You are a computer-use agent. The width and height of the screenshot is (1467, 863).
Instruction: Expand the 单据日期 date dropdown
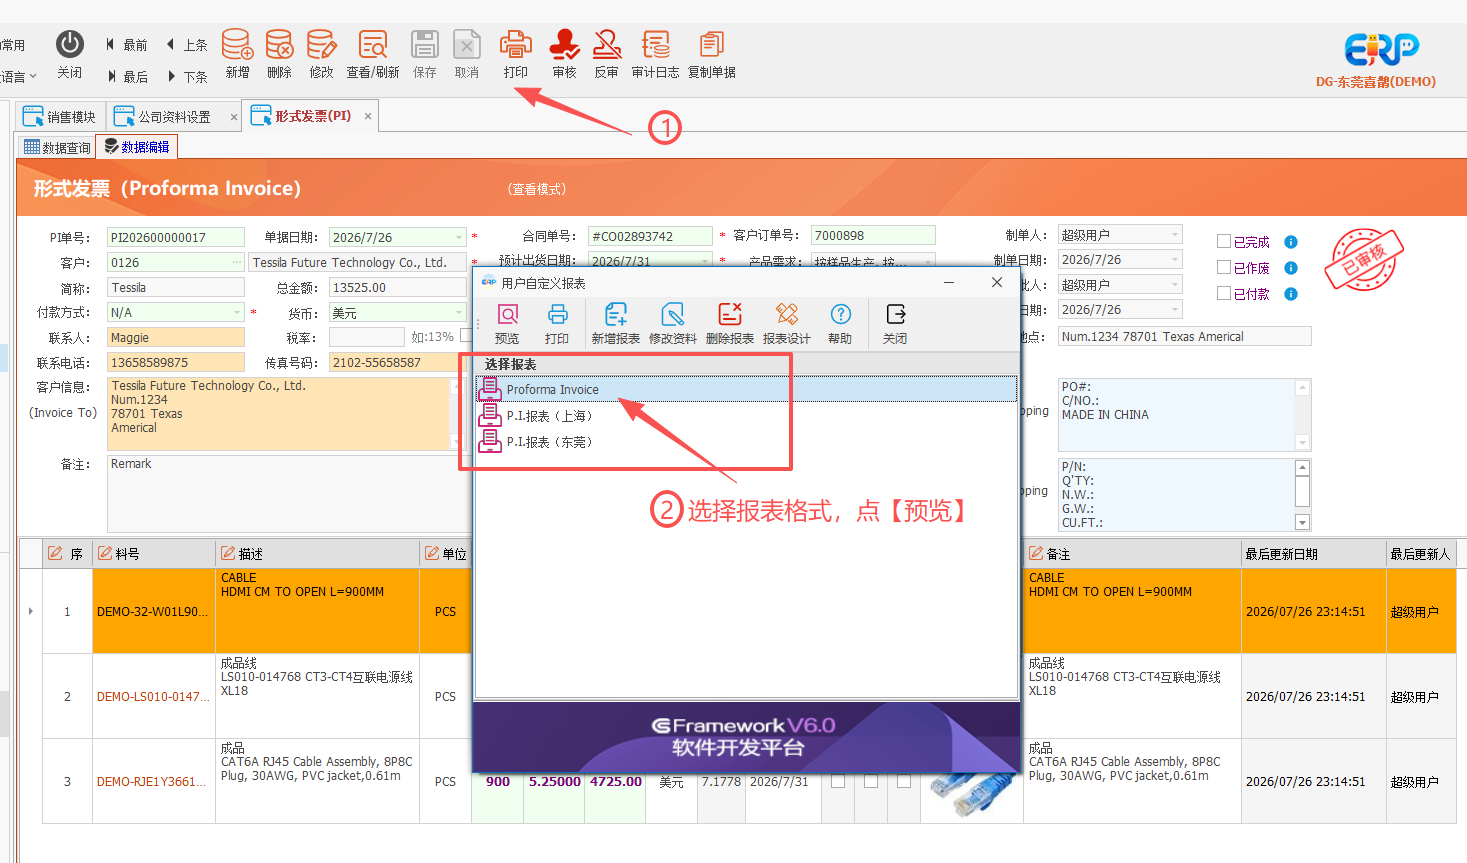(x=459, y=237)
